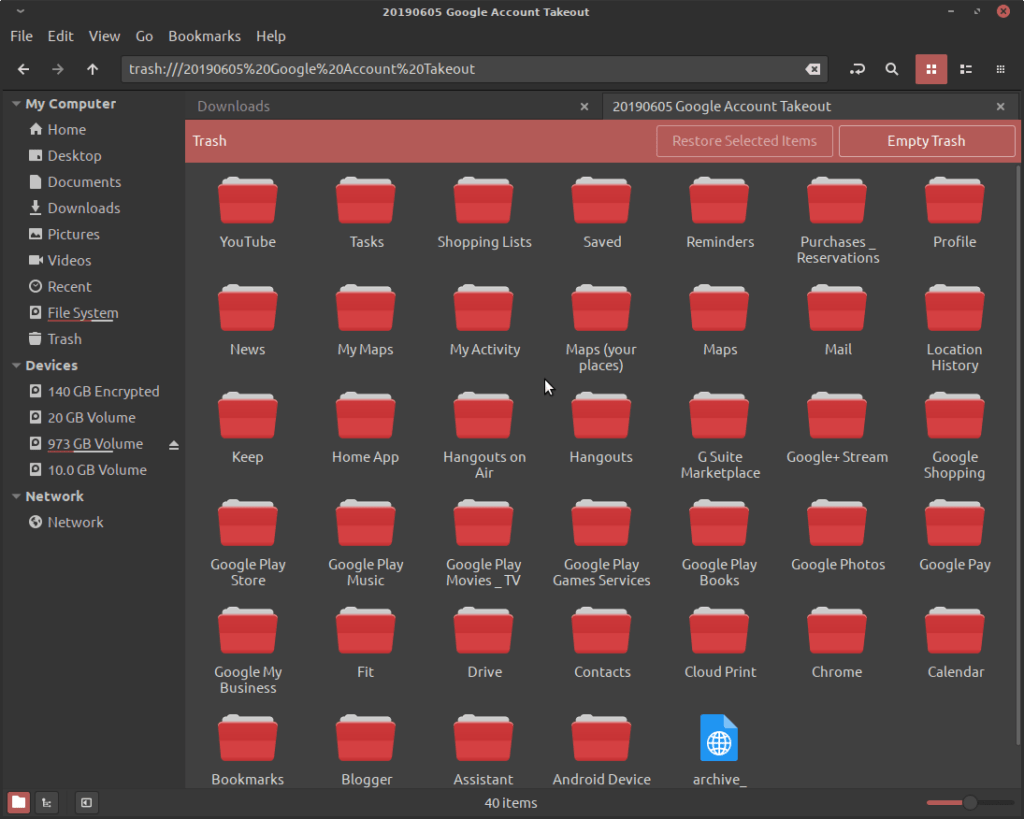This screenshot has height=819, width=1024.
Task: Toggle location entry mode icon
Action: [x=857, y=69]
